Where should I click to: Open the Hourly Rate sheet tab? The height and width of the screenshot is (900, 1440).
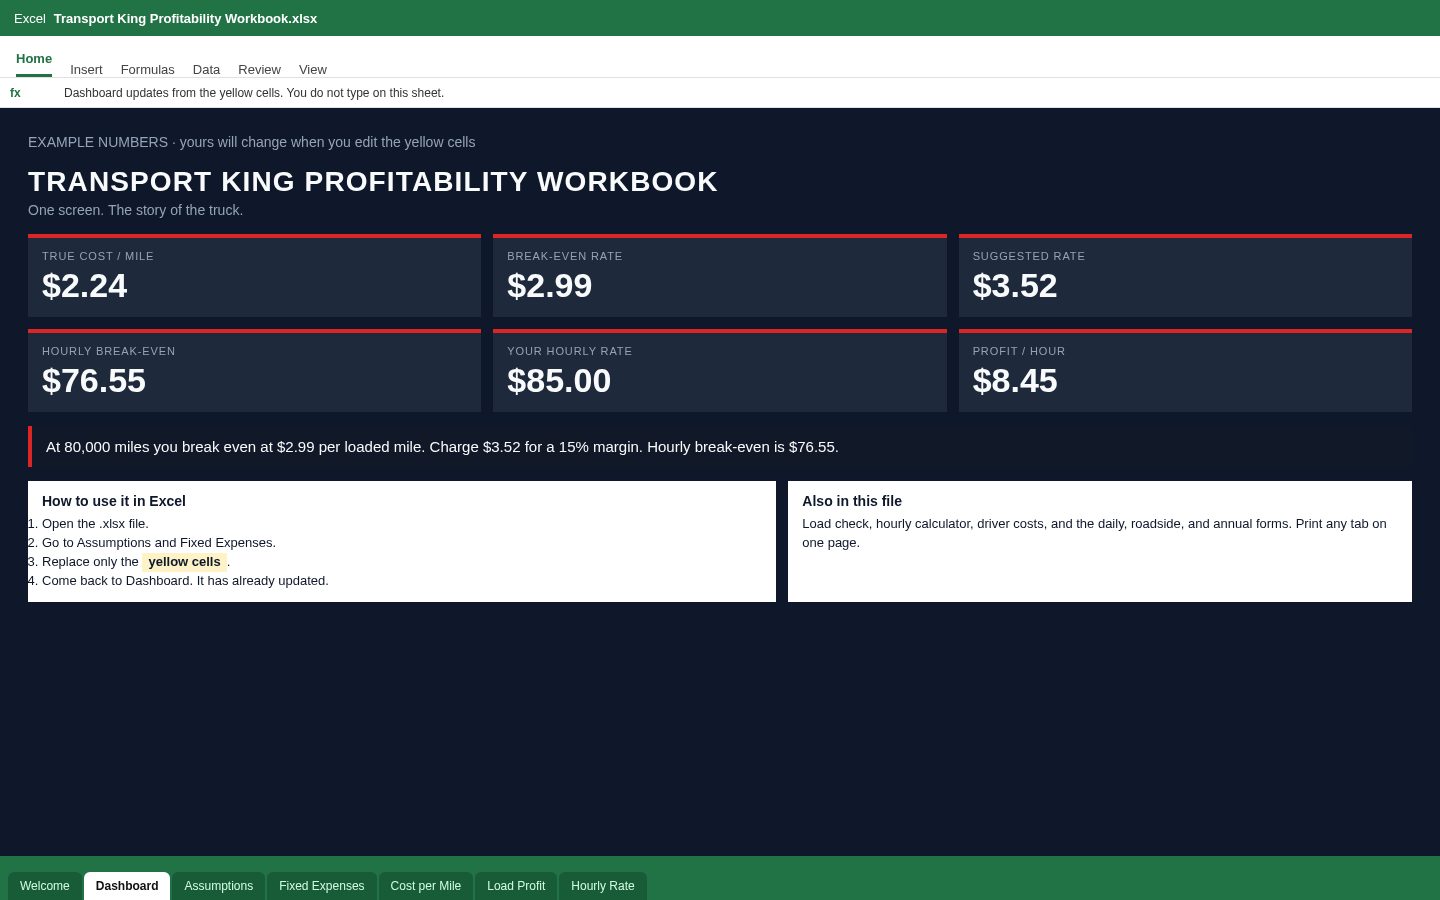click(603, 886)
